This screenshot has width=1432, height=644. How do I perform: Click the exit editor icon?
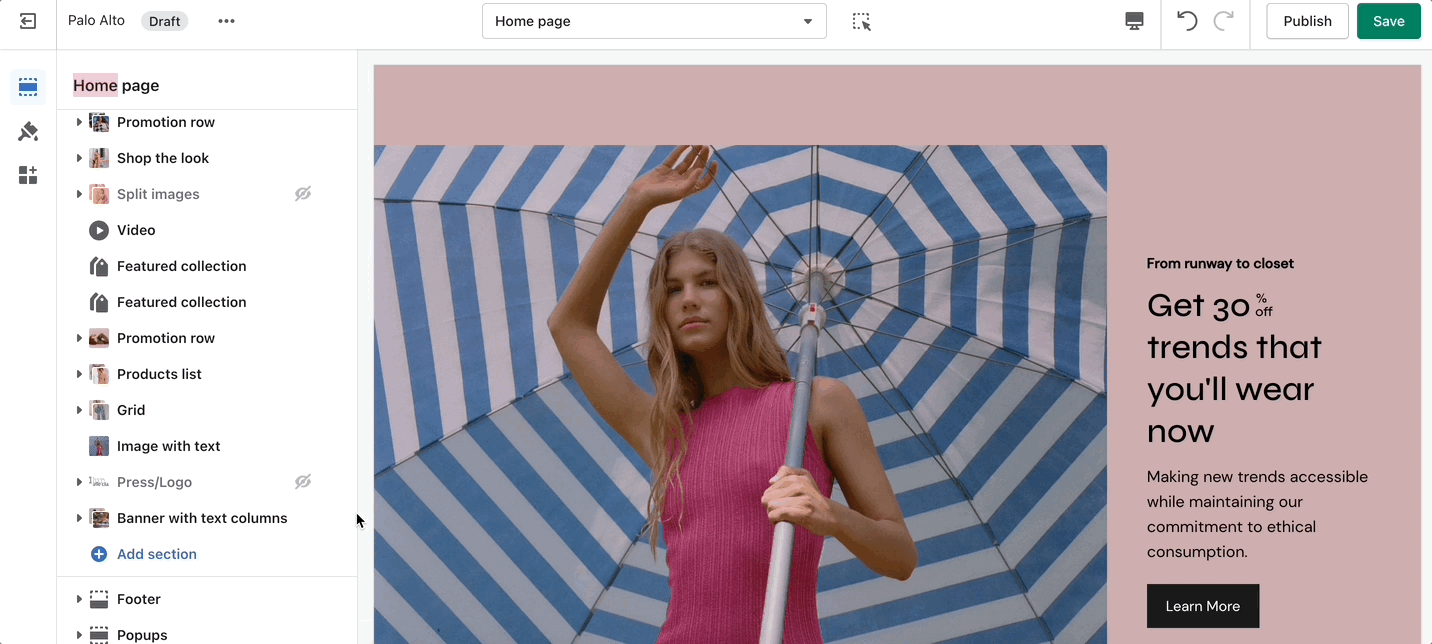[28, 21]
